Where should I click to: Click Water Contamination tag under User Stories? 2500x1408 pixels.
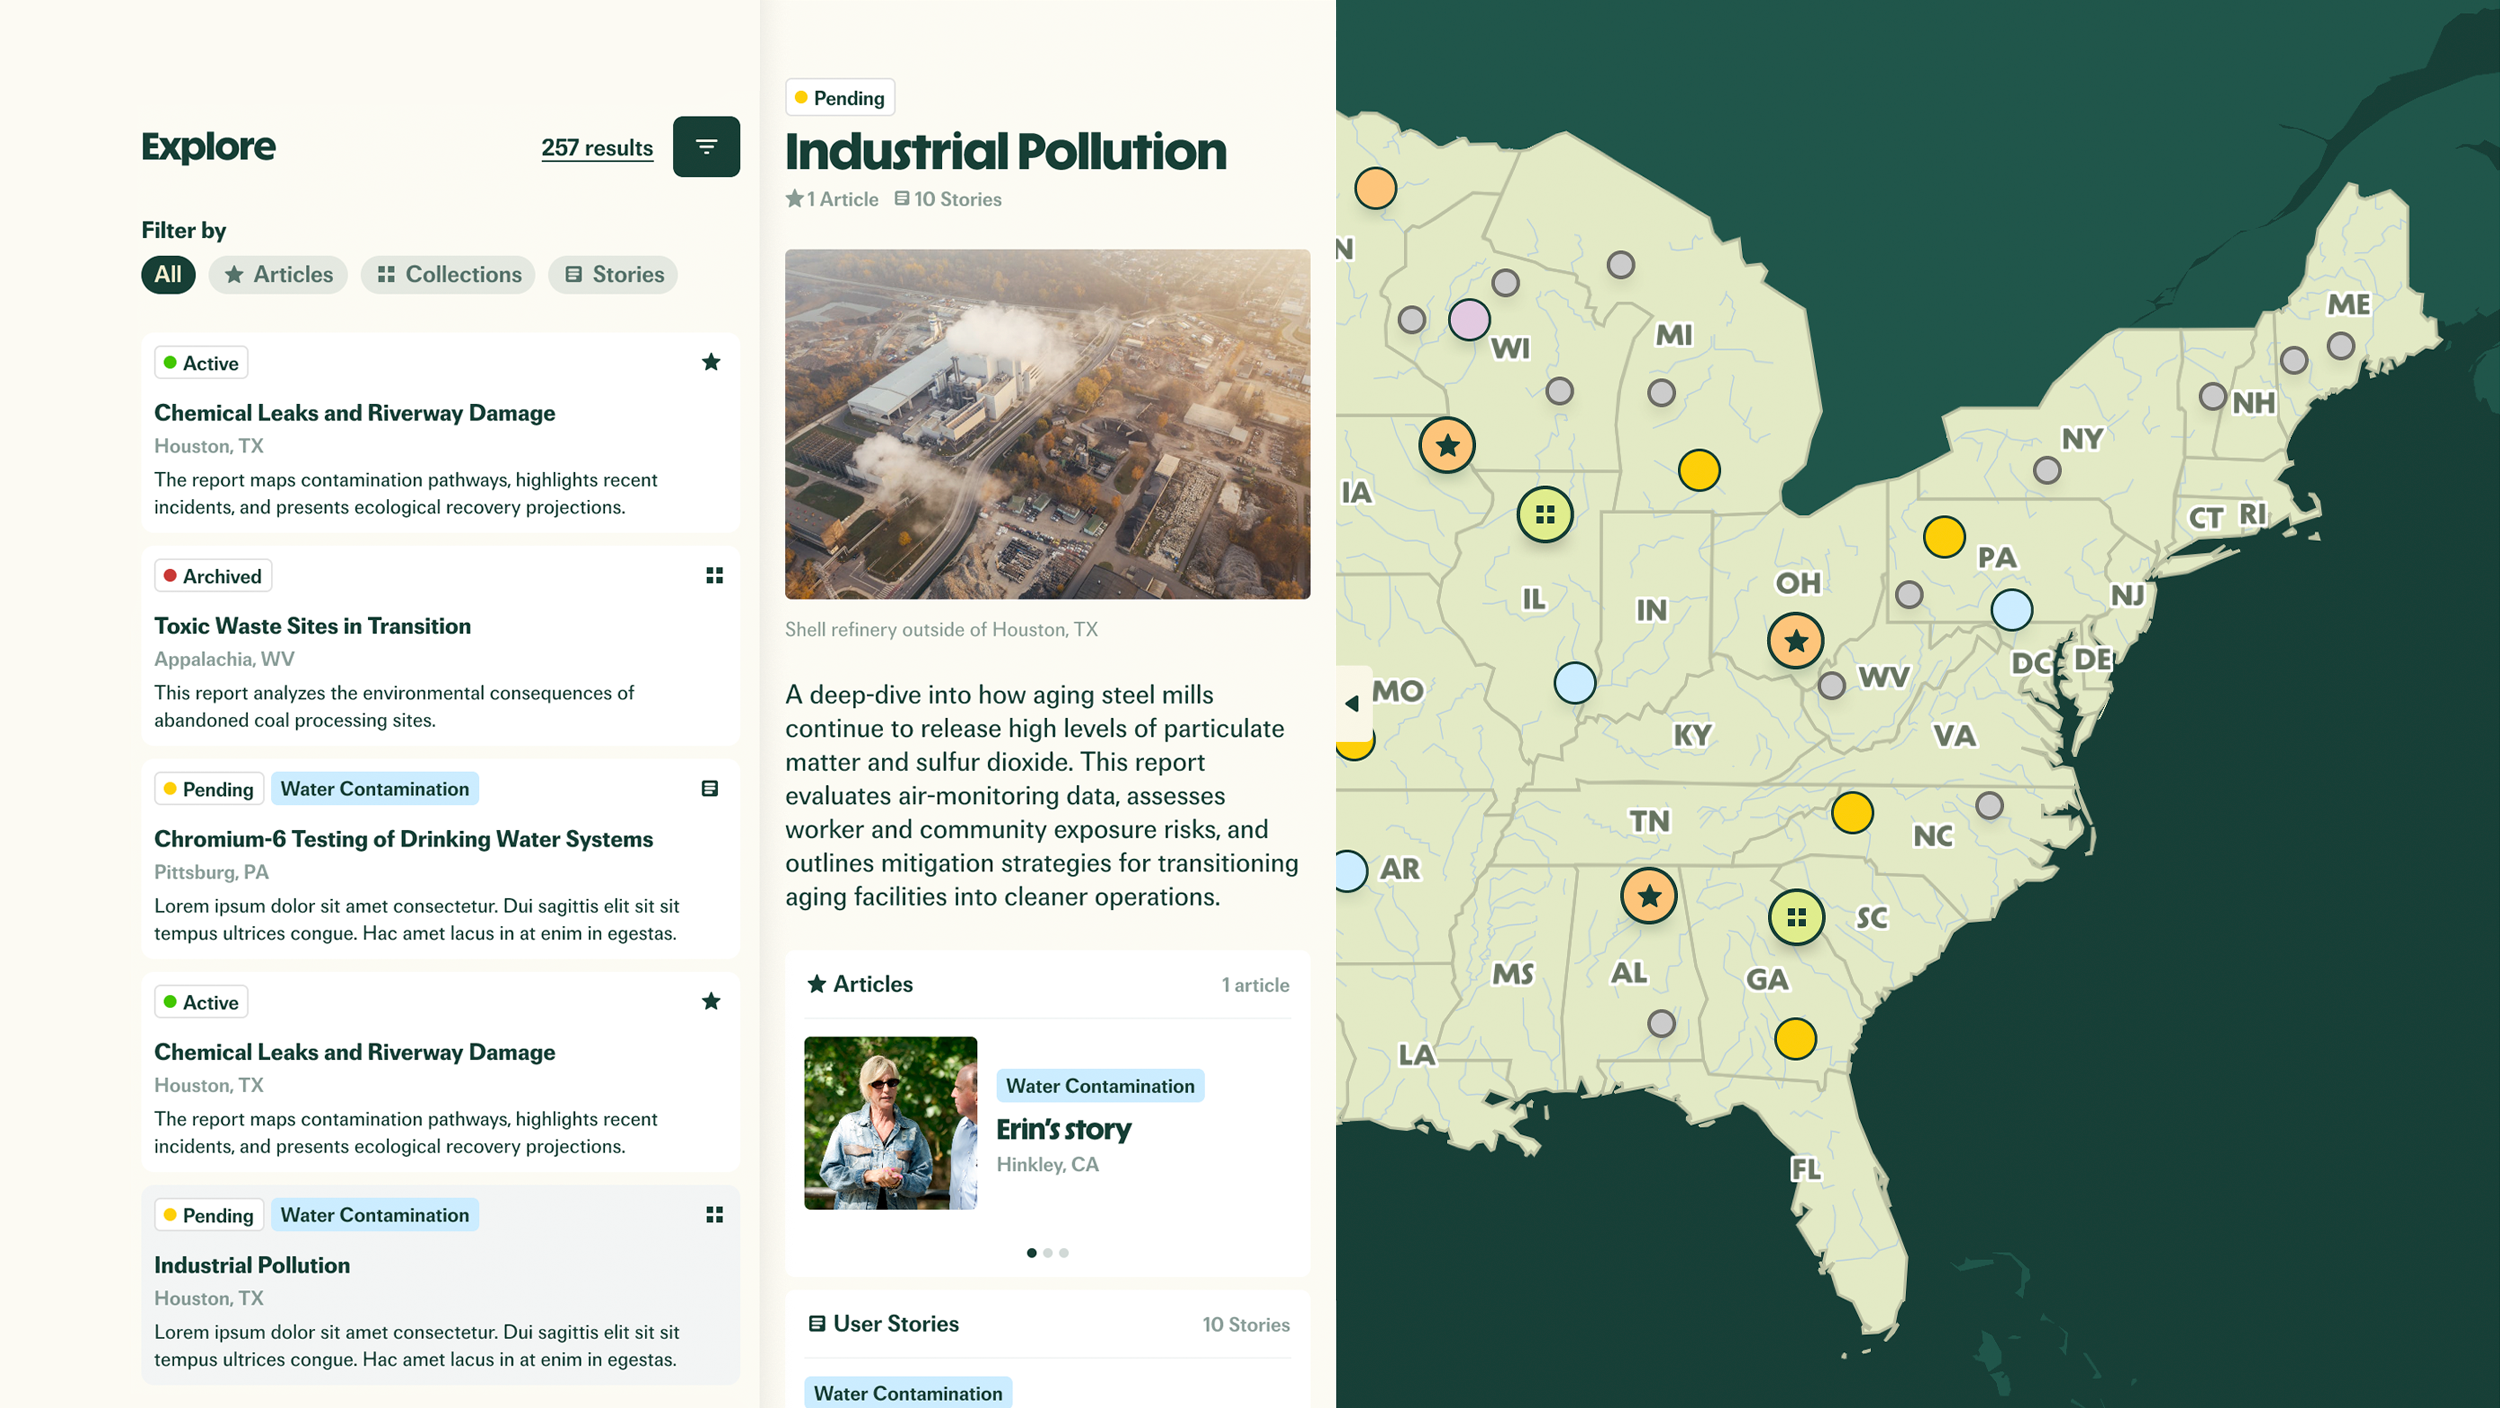(908, 1393)
